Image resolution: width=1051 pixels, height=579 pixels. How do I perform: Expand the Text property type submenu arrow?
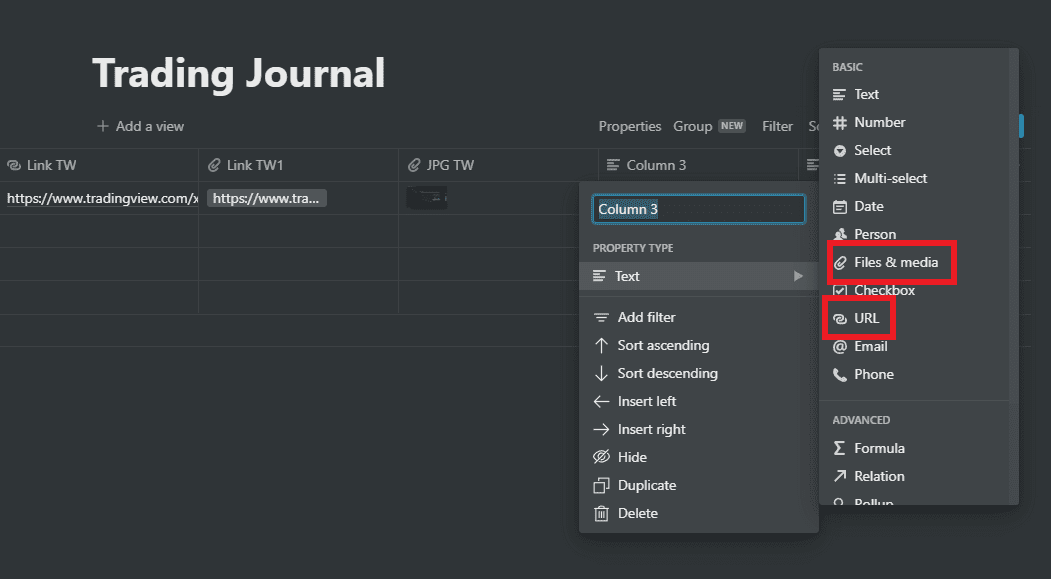click(798, 276)
